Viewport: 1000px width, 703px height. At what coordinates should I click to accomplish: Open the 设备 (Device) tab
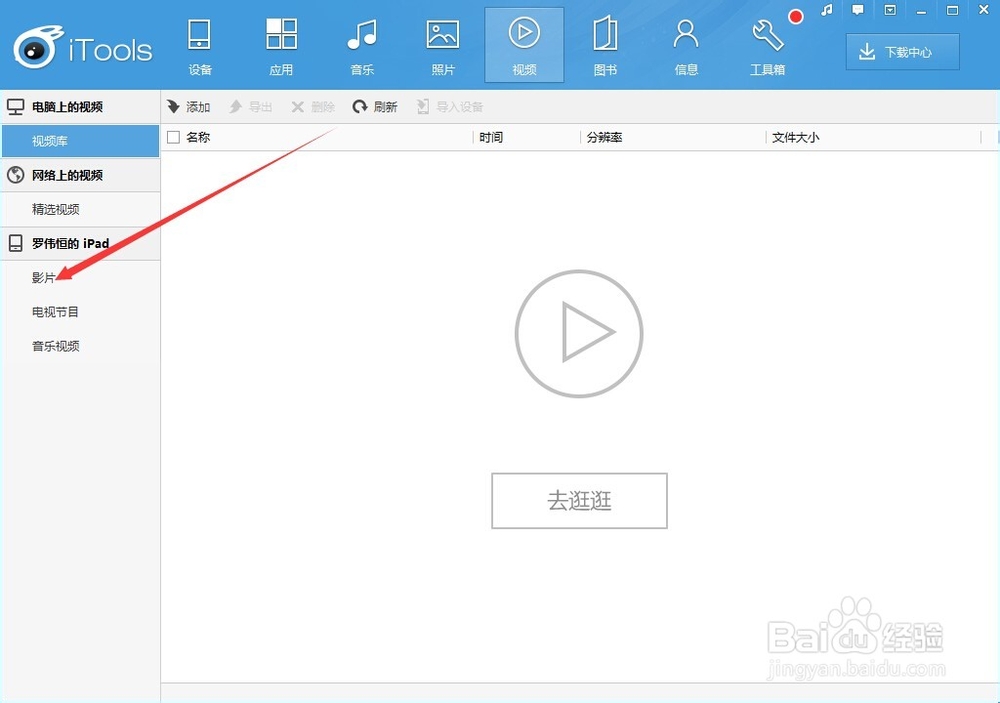point(200,46)
